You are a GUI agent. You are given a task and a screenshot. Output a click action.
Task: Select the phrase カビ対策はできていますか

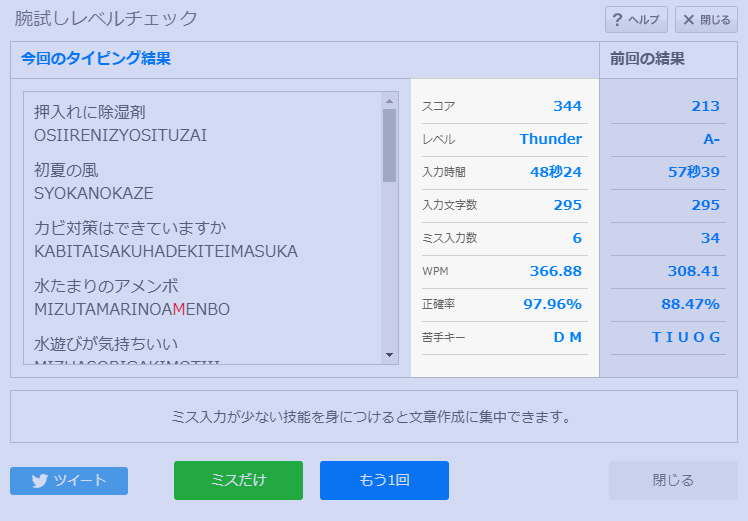pyautogui.click(x=130, y=228)
